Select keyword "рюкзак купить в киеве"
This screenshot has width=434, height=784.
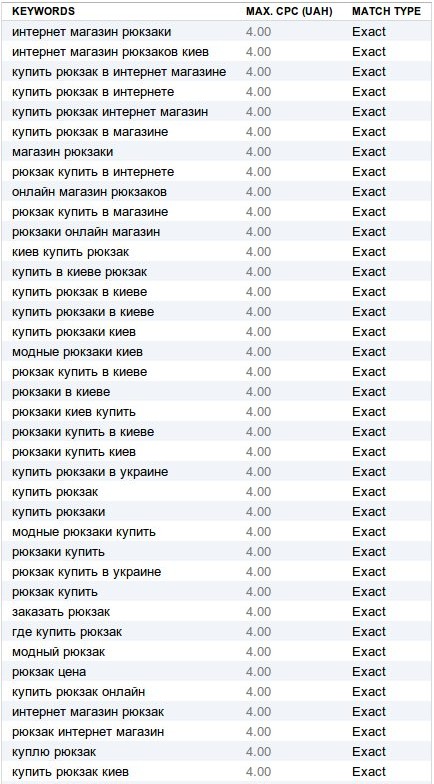[x=80, y=372]
